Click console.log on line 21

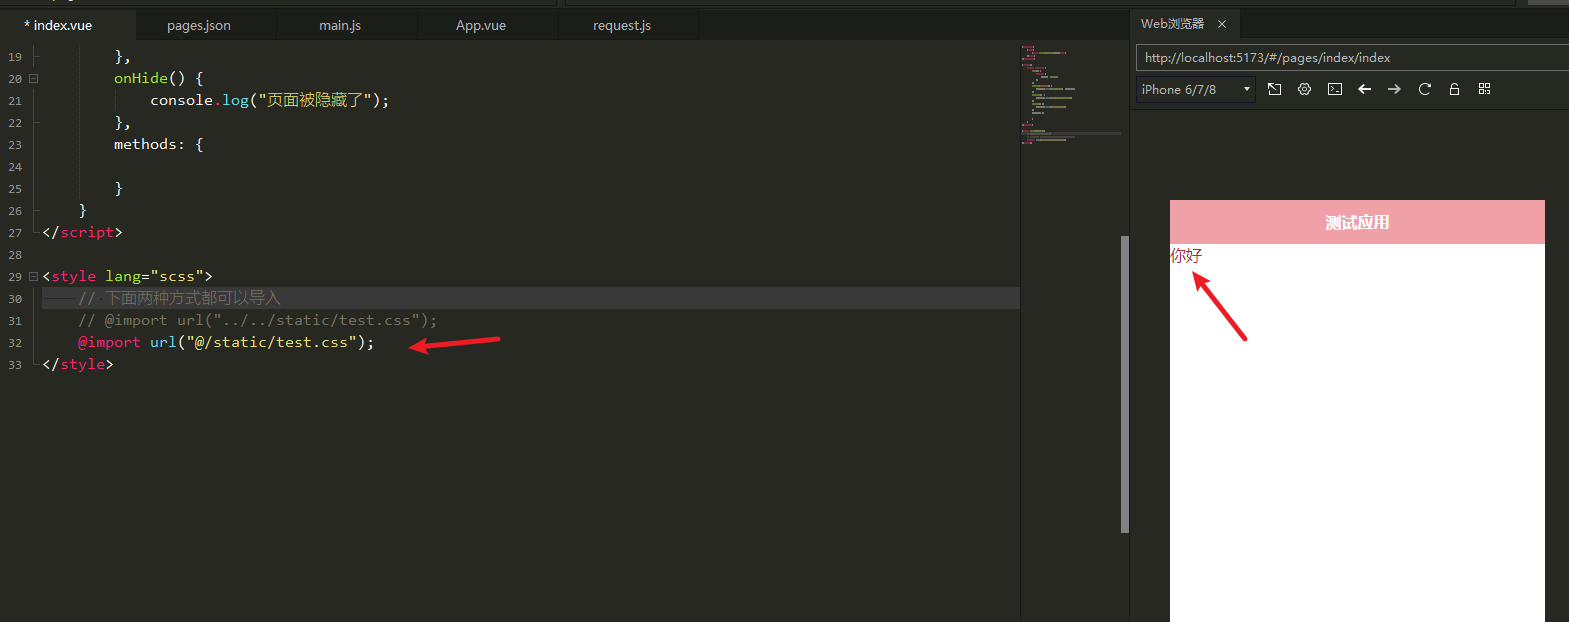click(x=199, y=100)
